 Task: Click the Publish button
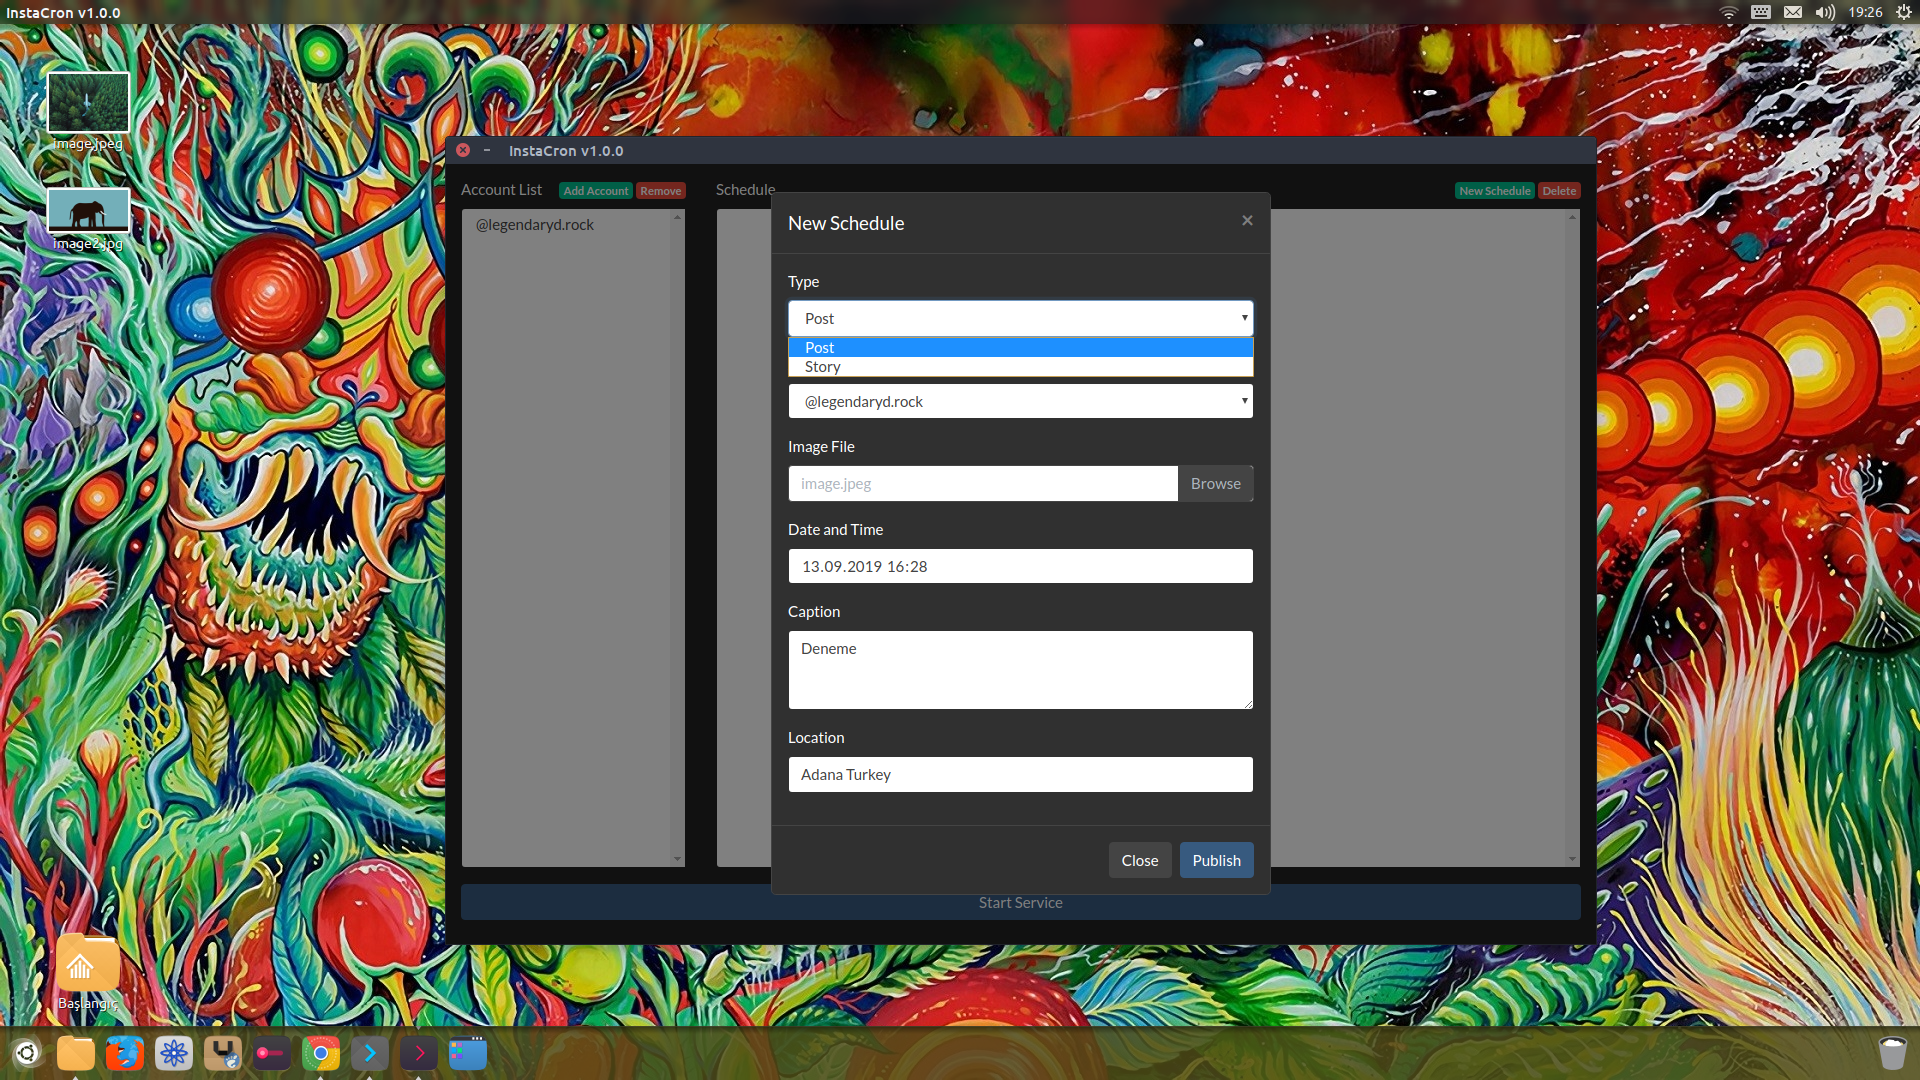[1216, 860]
